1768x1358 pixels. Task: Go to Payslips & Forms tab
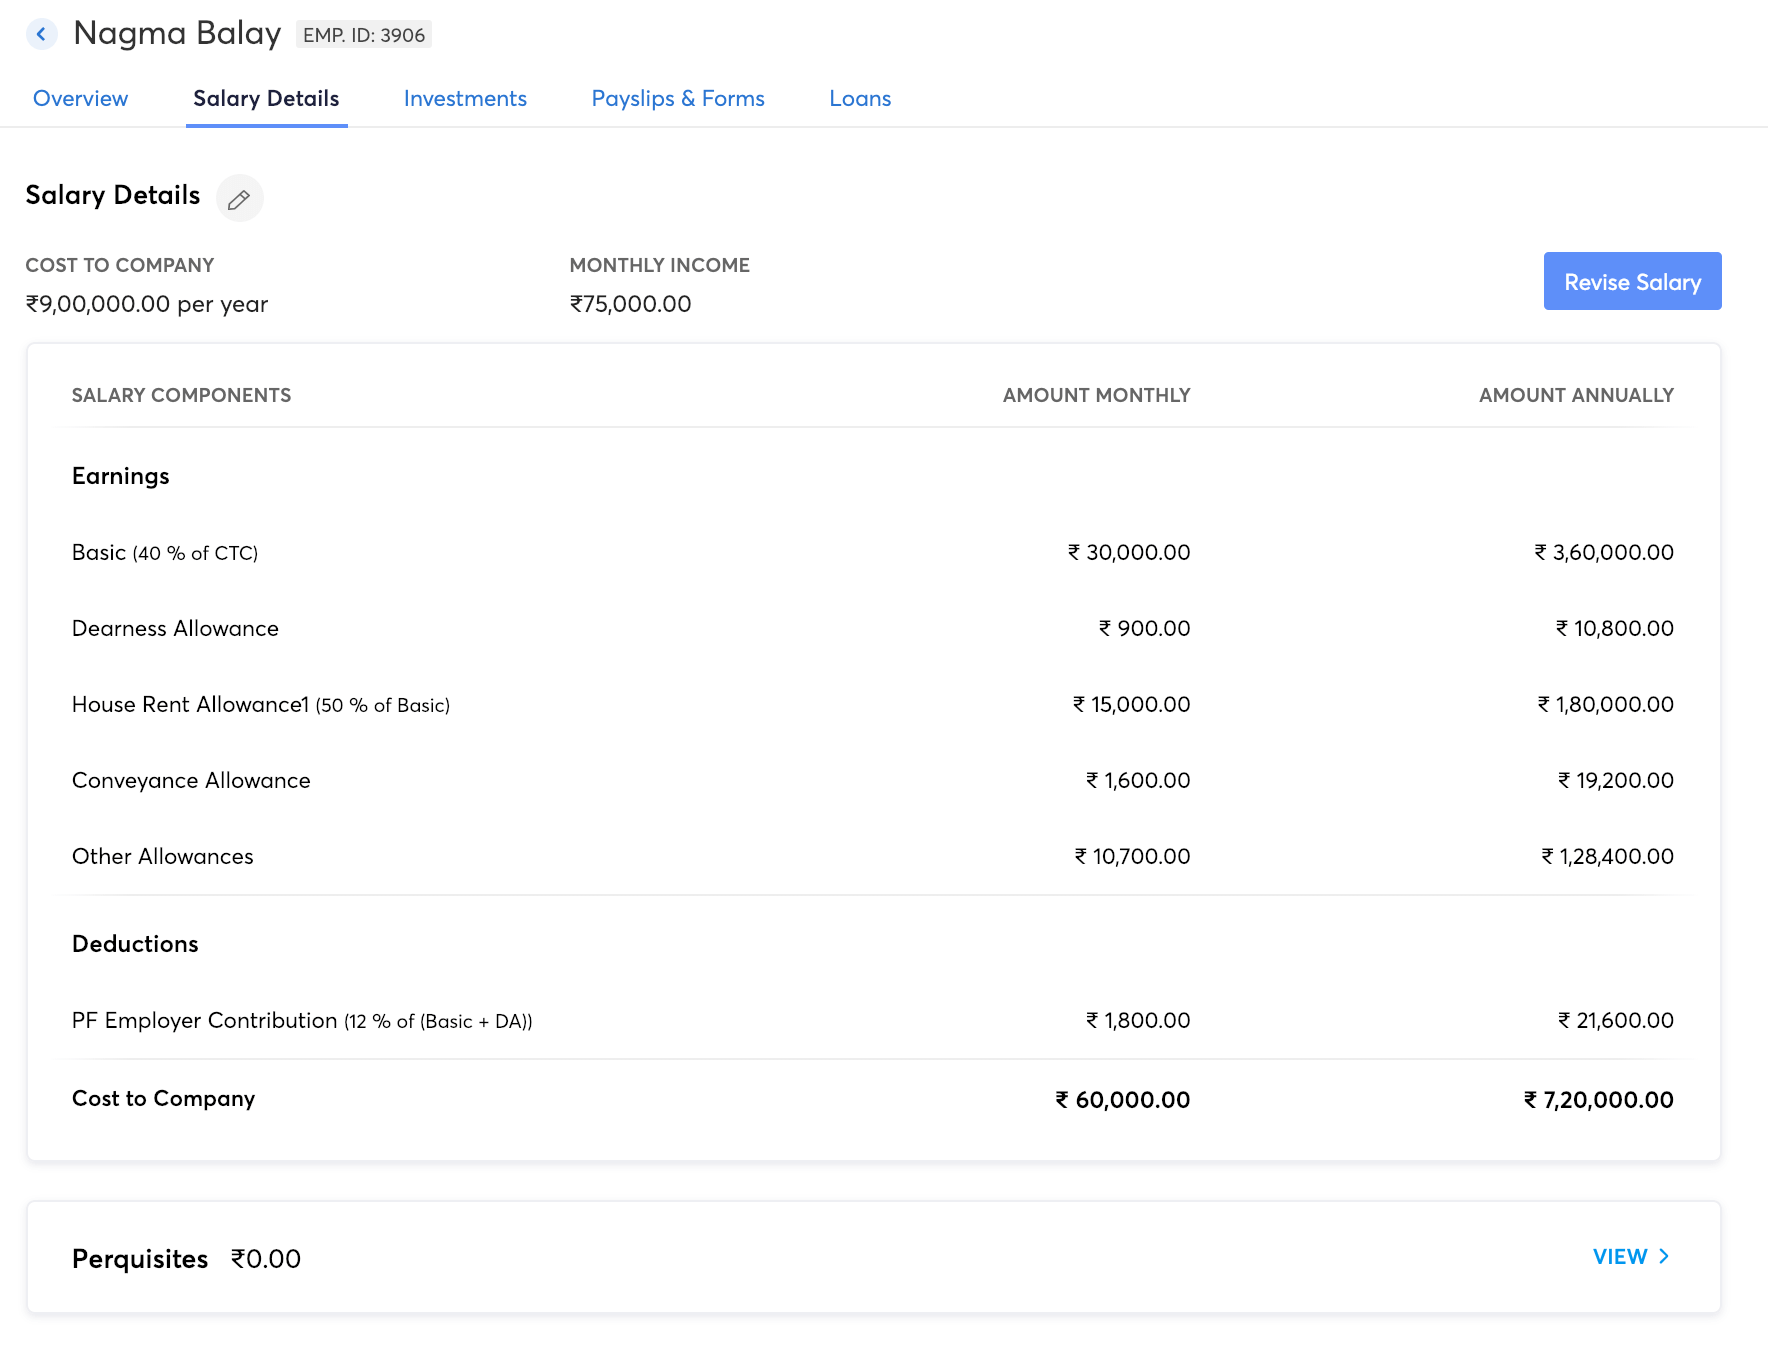coord(678,98)
